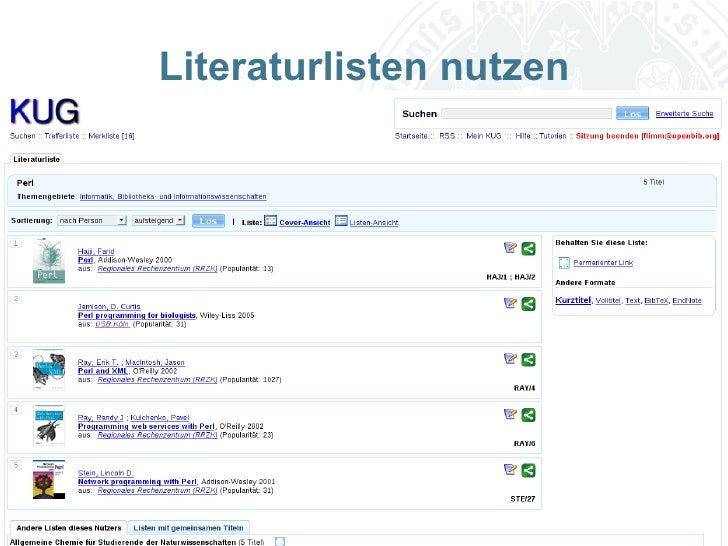Screen dimensions: 728x546
Task: Select the Literaturliste tab
Action: click(x=36, y=159)
